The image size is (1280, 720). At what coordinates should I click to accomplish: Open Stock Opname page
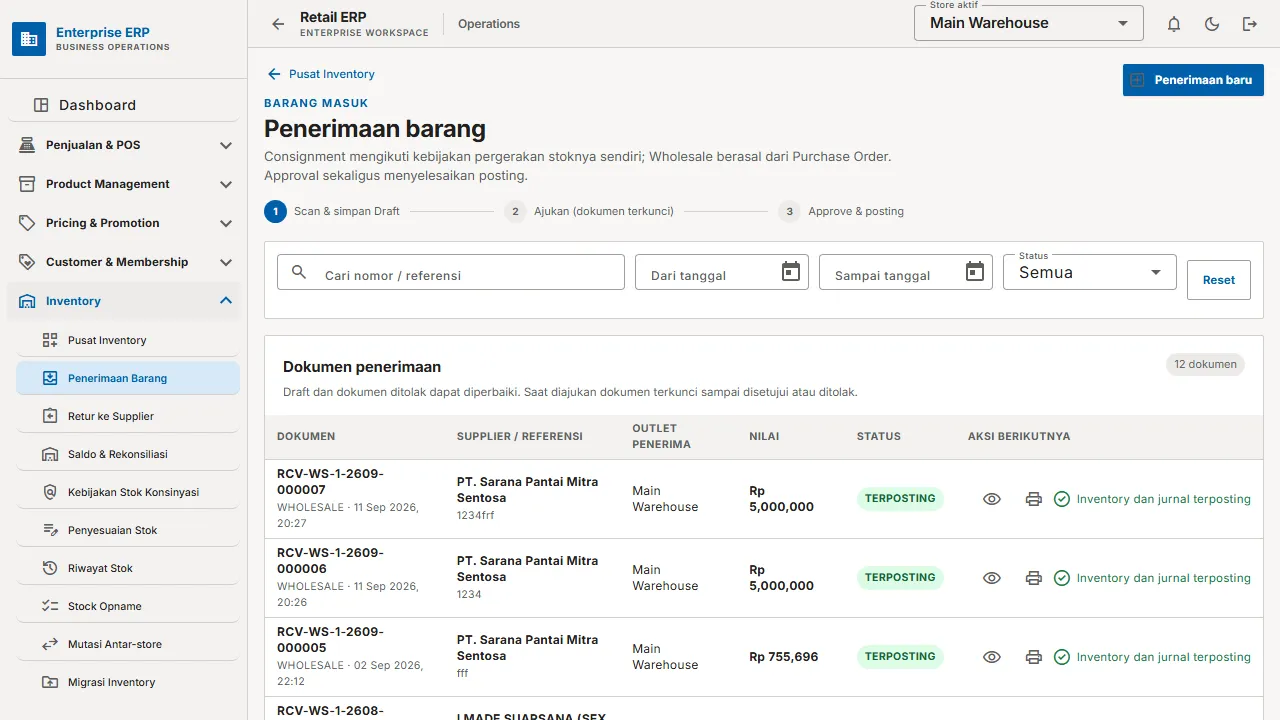click(128, 606)
